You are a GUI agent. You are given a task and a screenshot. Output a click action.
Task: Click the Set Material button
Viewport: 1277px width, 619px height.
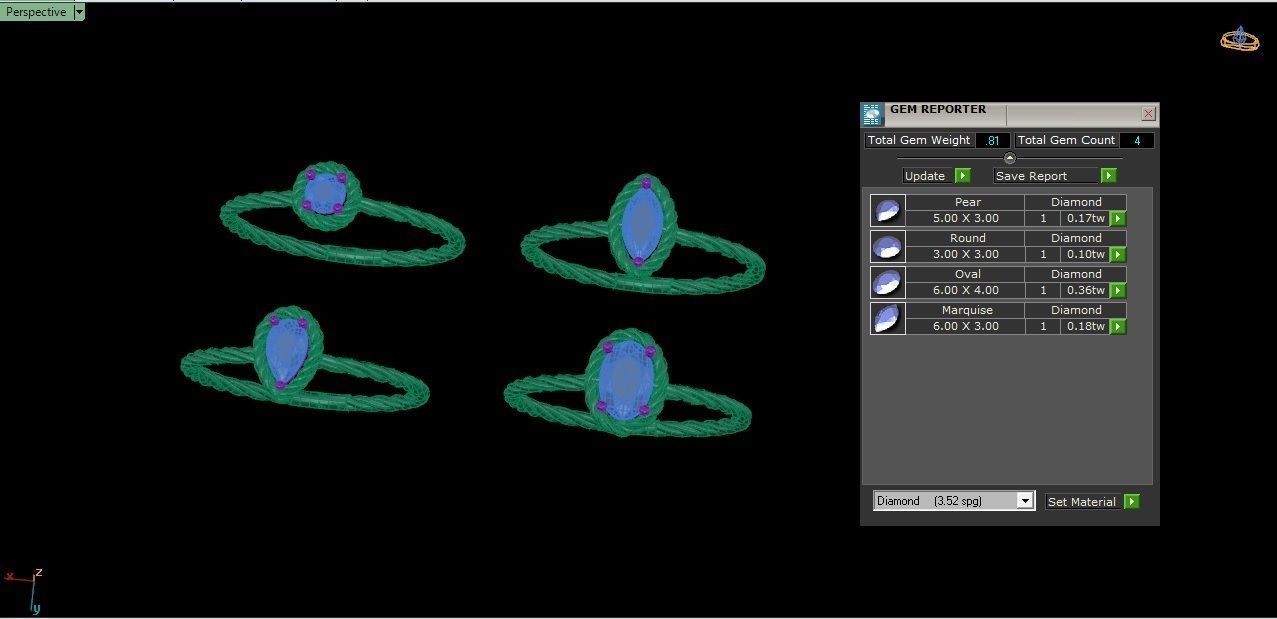[1081, 502]
